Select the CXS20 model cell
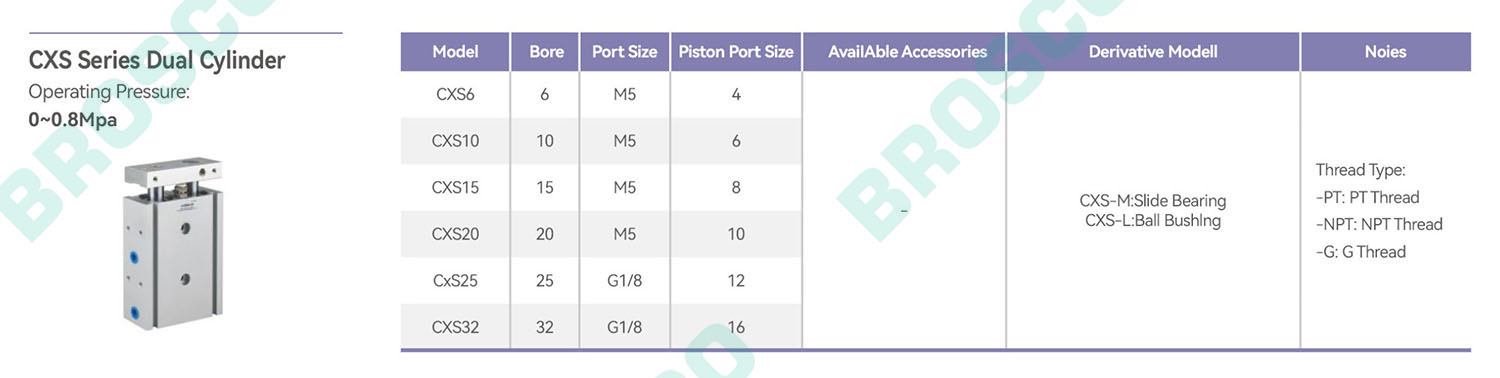This screenshot has width=1500, height=378. pyautogui.click(x=455, y=234)
